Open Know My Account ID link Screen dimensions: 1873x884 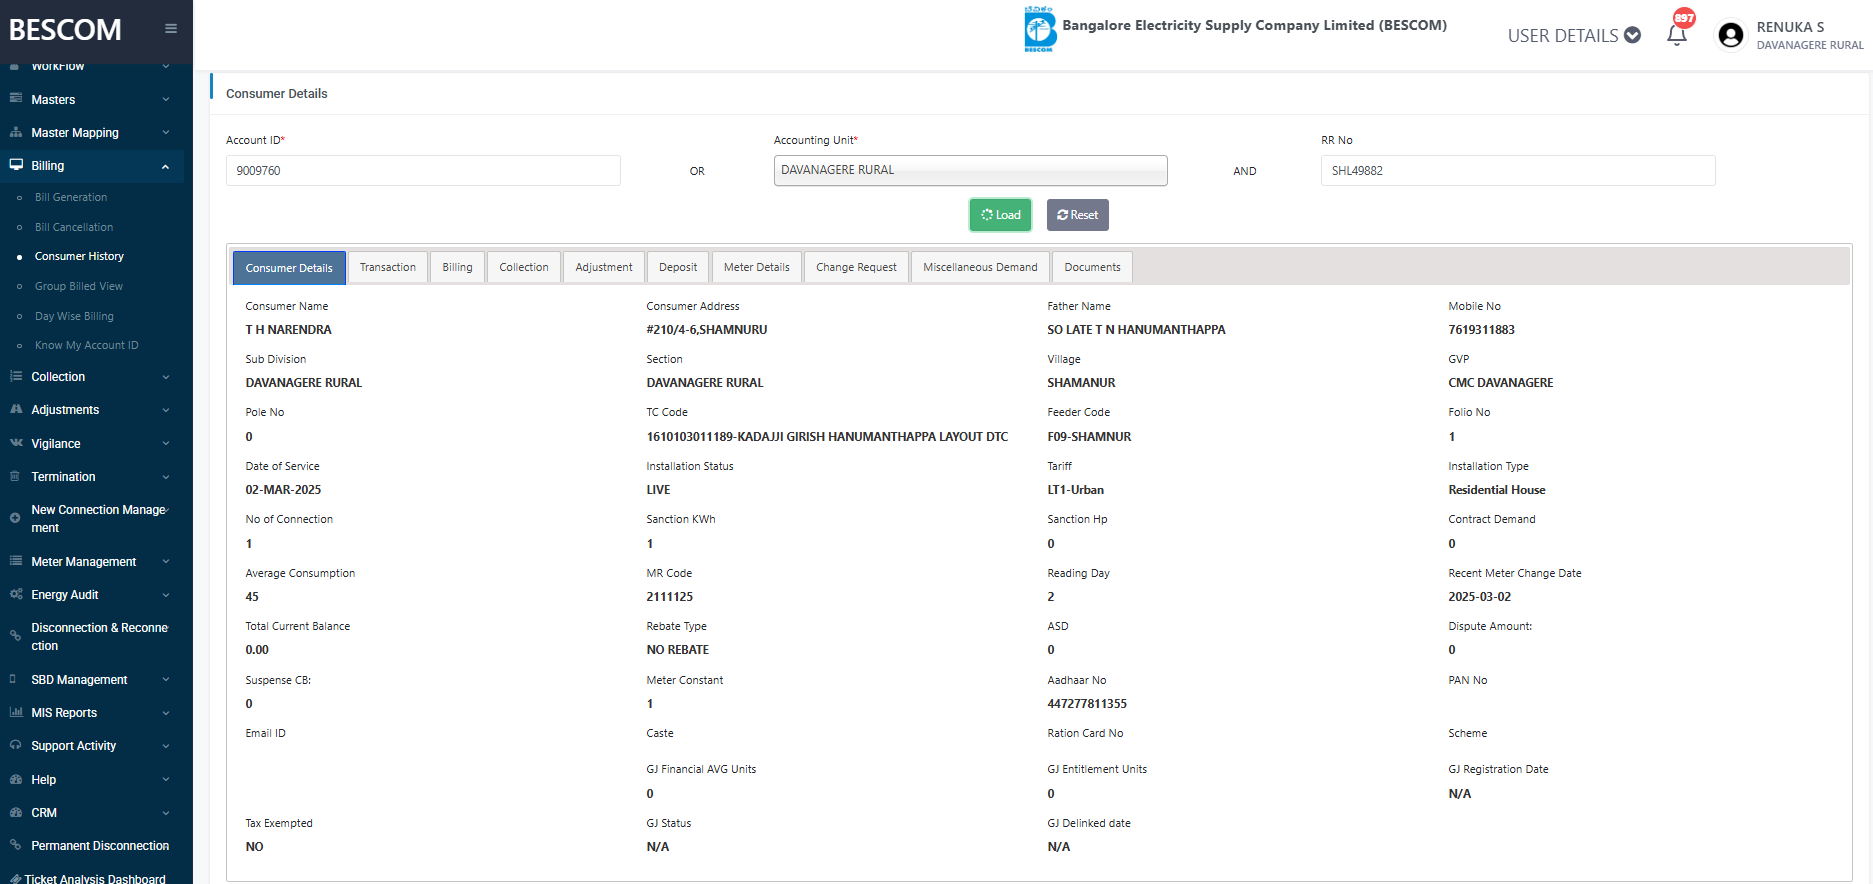click(x=87, y=345)
